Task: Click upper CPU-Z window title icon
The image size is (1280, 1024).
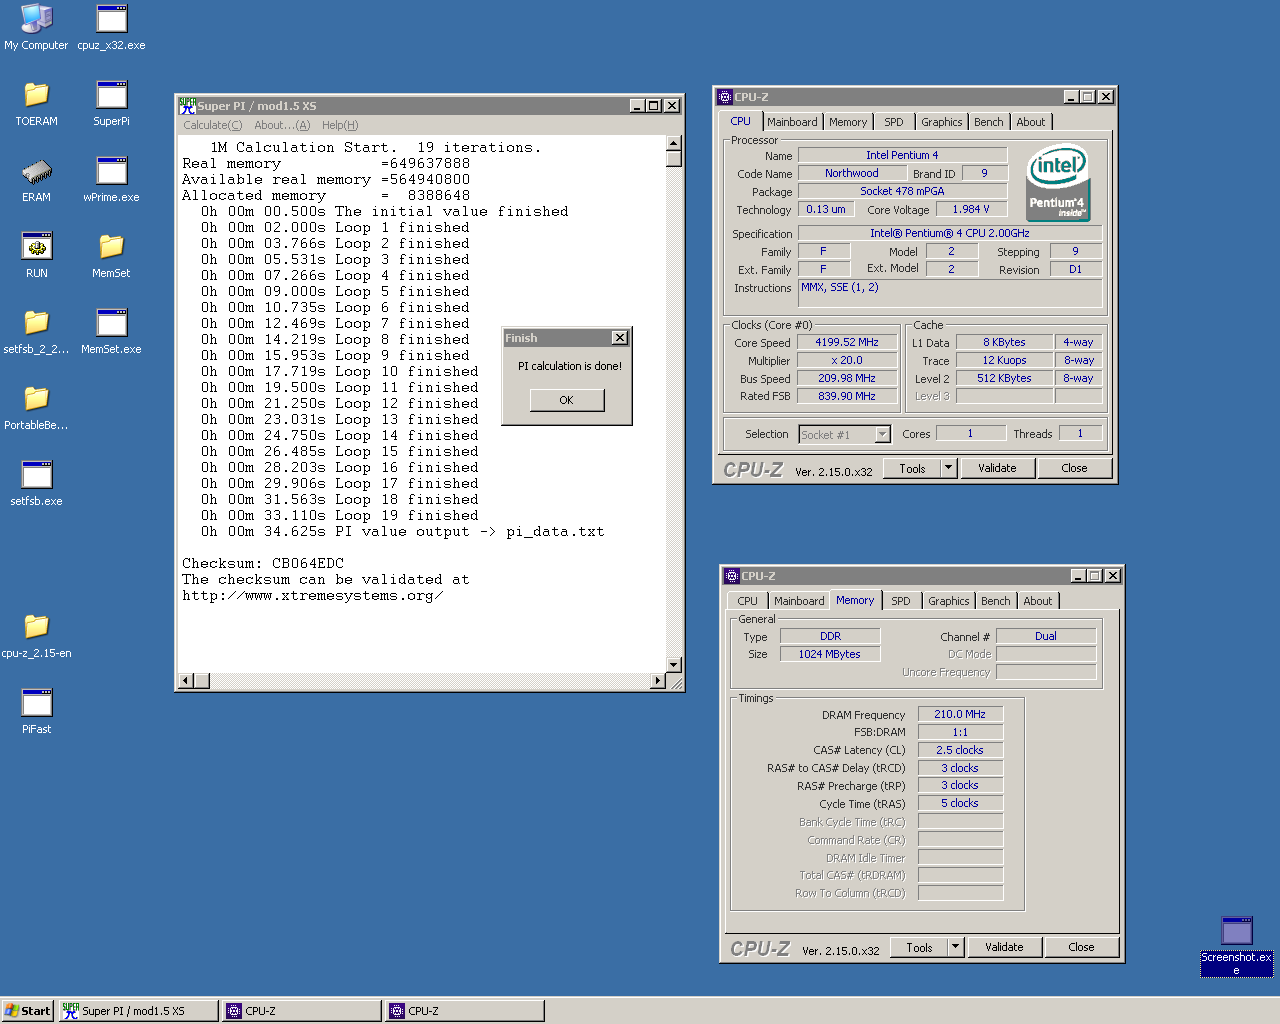Action: pos(725,97)
